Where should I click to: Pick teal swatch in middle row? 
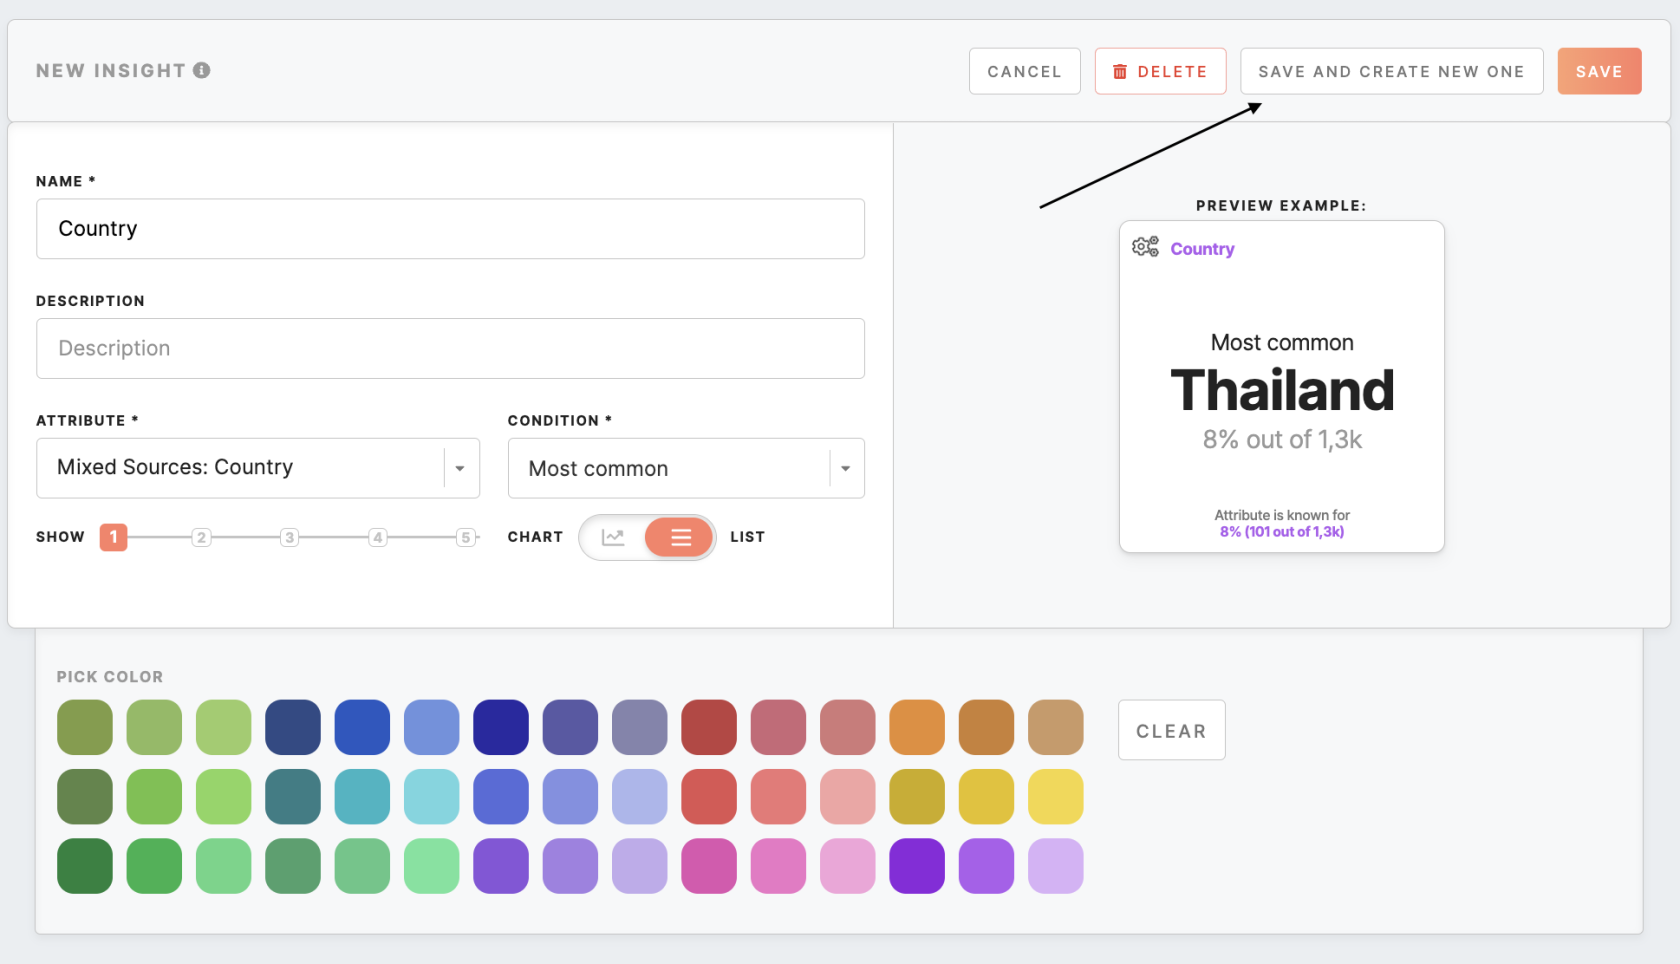(293, 797)
